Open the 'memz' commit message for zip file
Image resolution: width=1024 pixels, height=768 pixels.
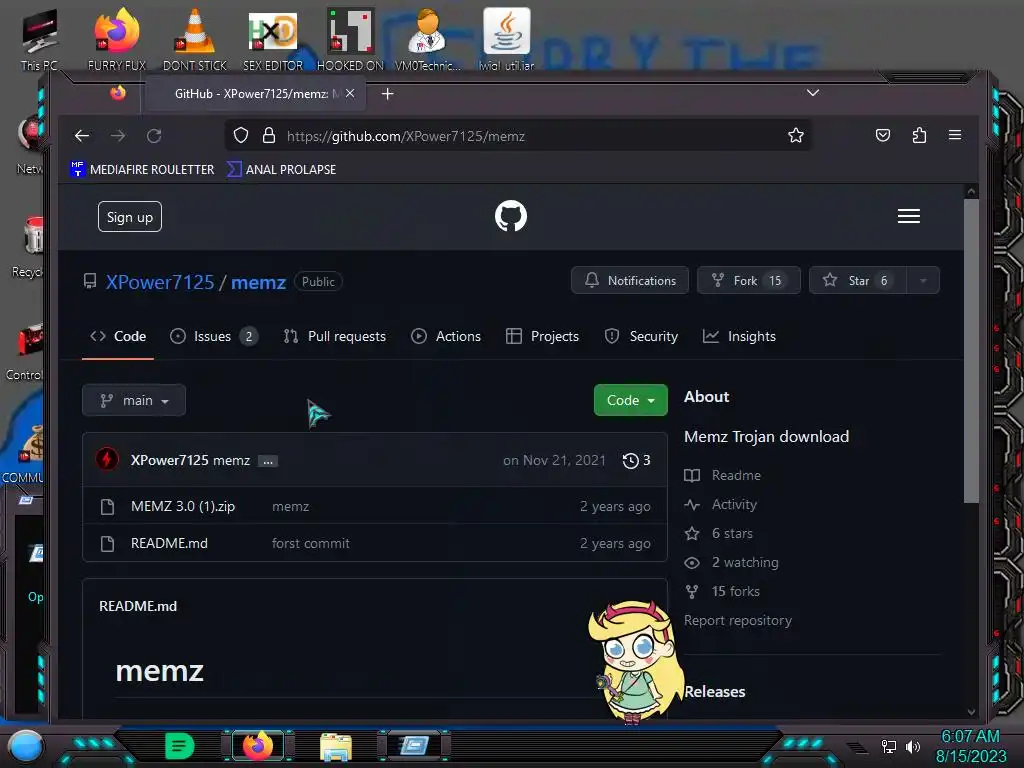pyautogui.click(x=291, y=506)
